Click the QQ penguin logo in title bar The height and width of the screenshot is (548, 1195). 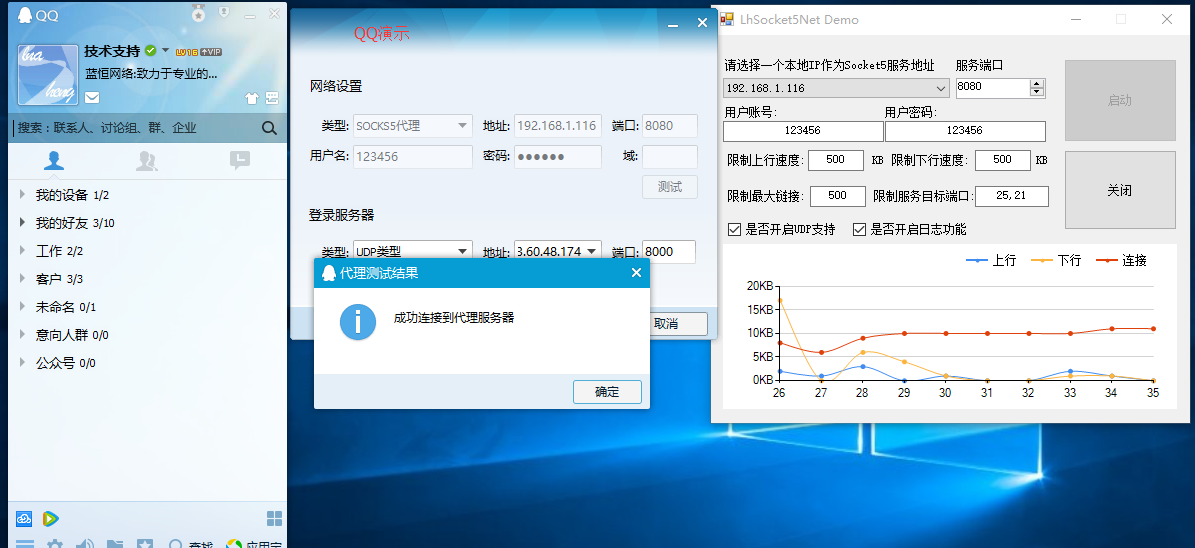coord(24,15)
